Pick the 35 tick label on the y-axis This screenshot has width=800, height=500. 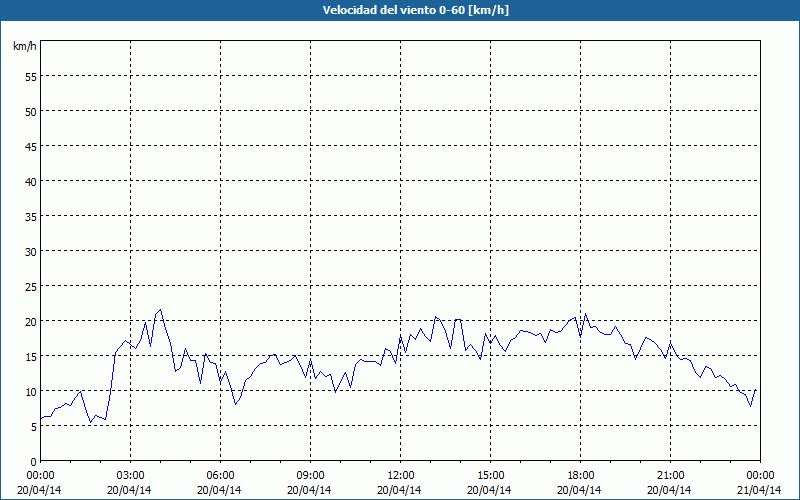pyautogui.click(x=31, y=216)
